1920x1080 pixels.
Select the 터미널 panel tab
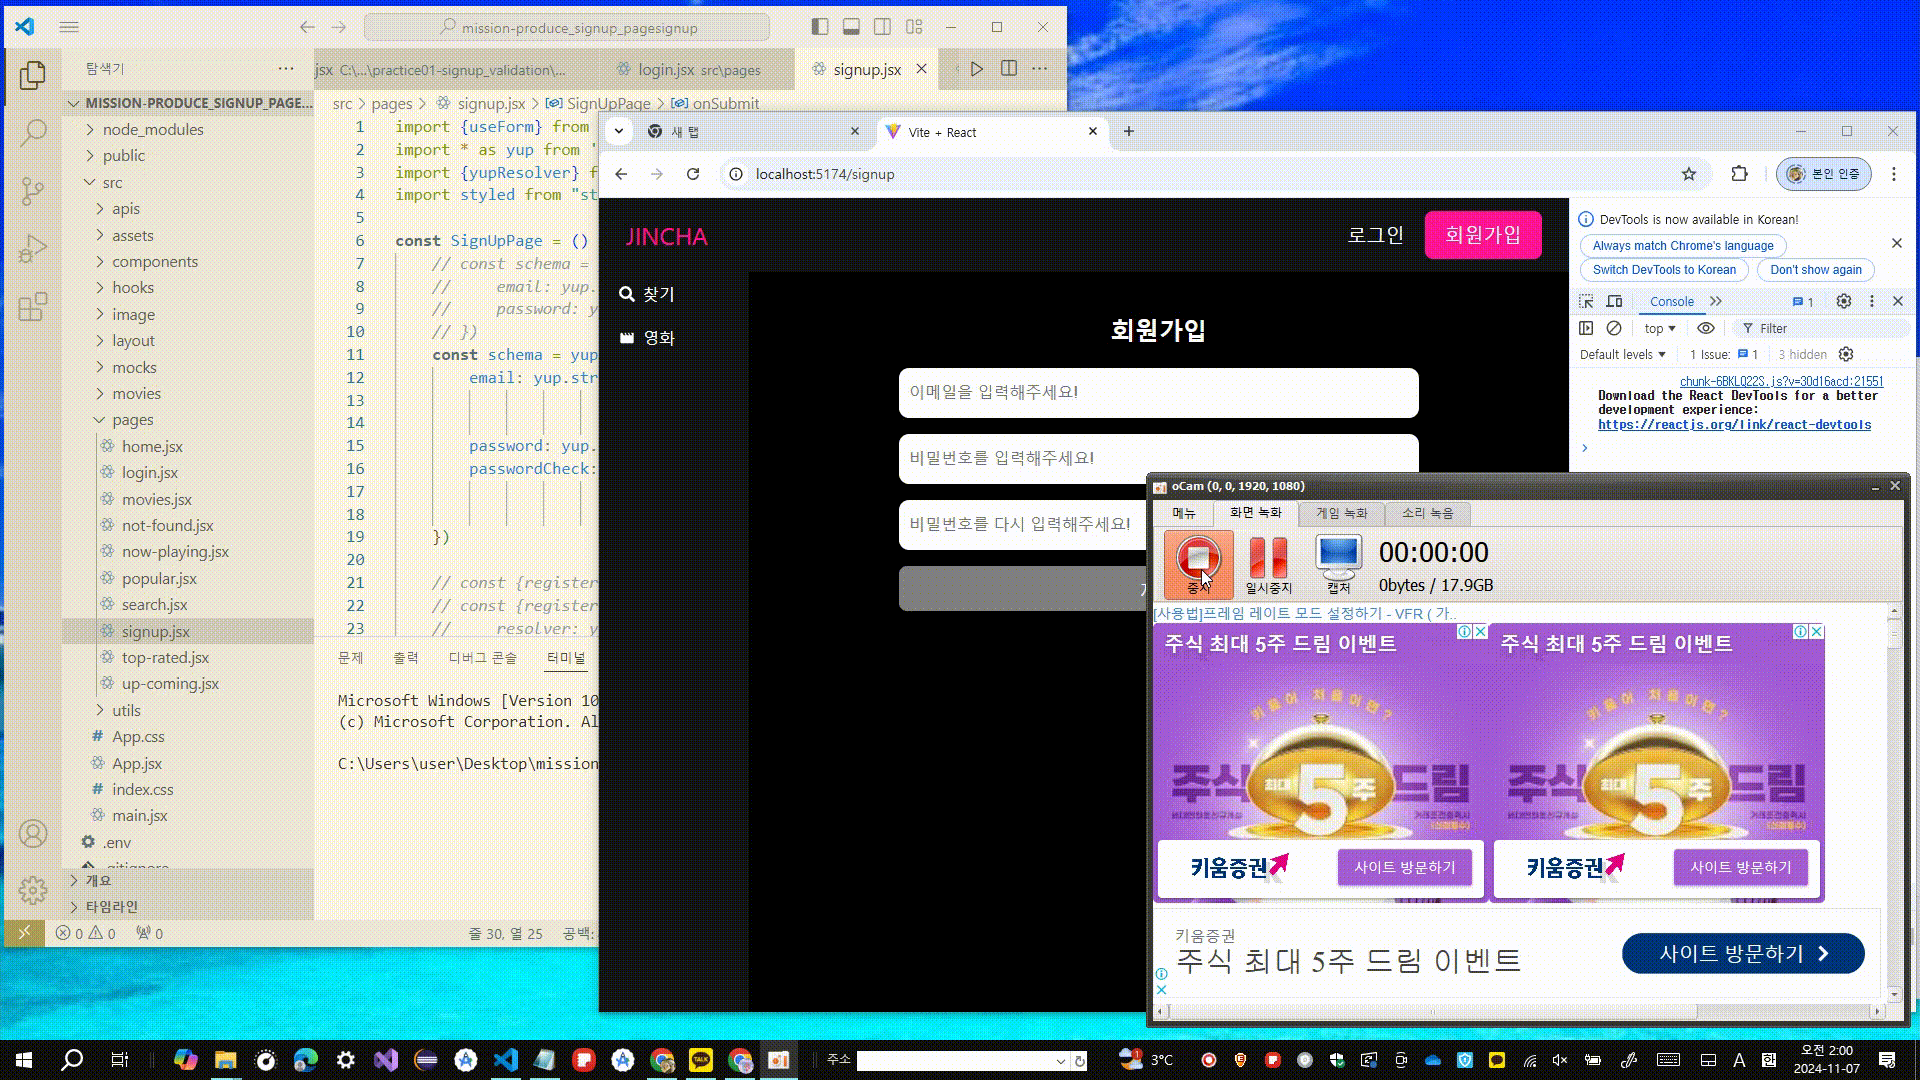click(x=566, y=657)
